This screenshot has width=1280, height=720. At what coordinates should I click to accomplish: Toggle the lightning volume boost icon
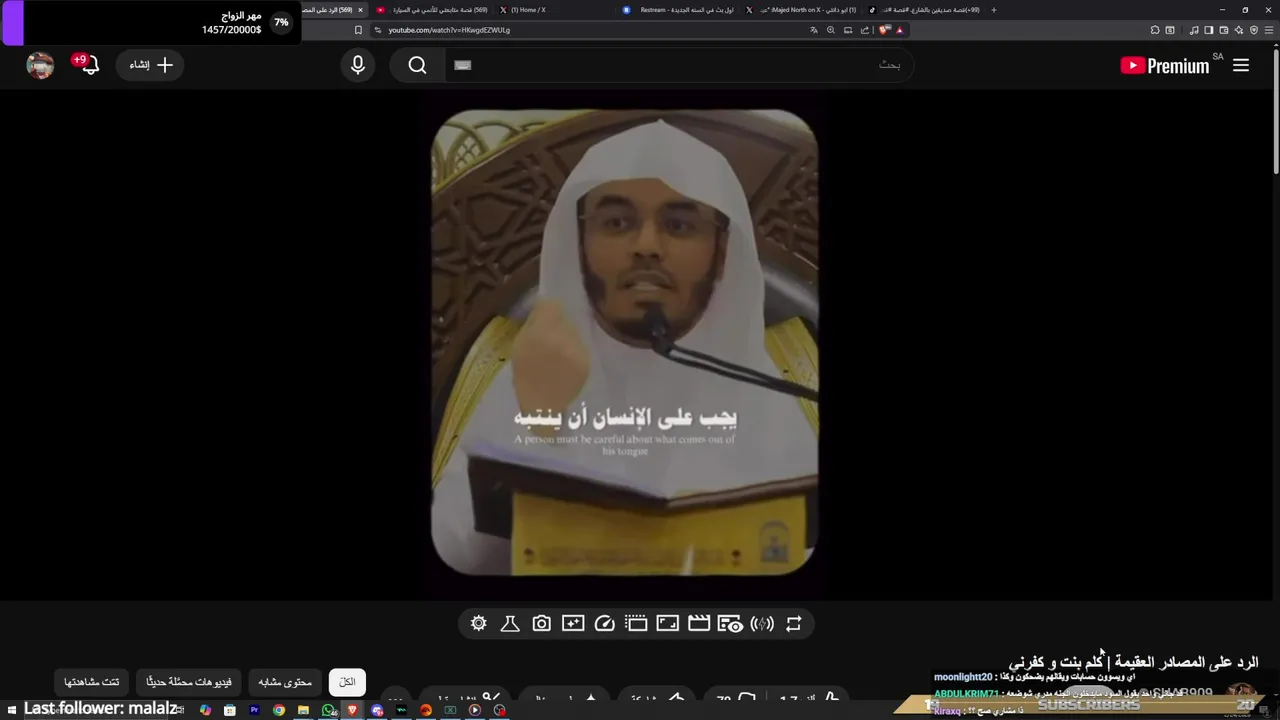762,624
